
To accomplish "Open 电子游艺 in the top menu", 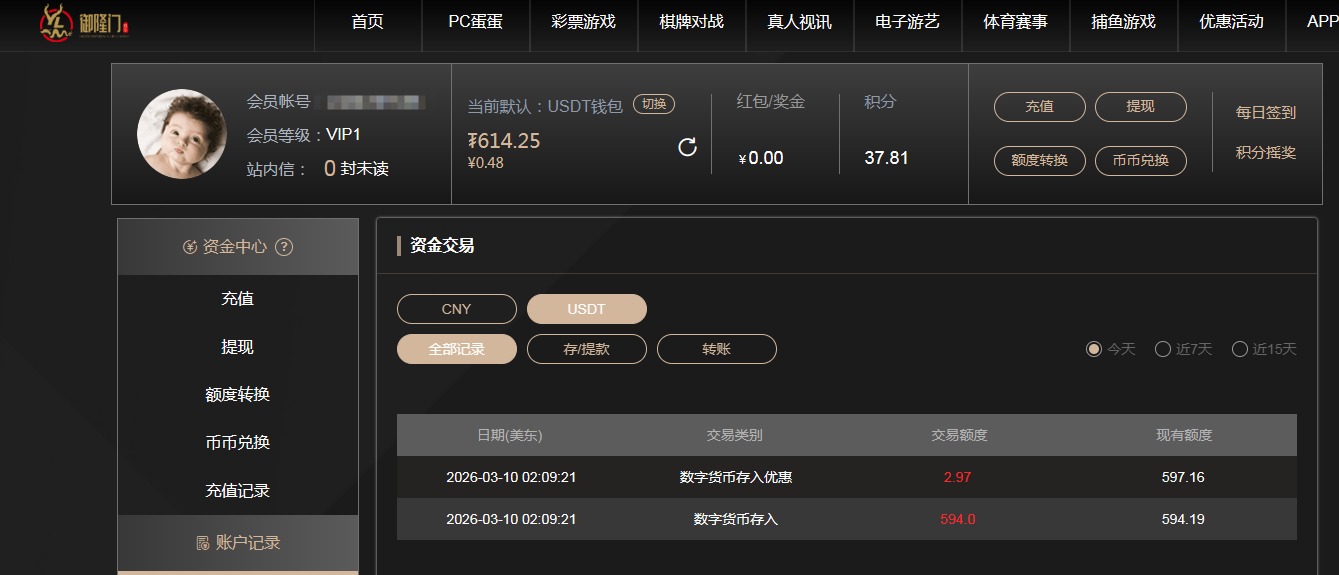I will tap(908, 22).
